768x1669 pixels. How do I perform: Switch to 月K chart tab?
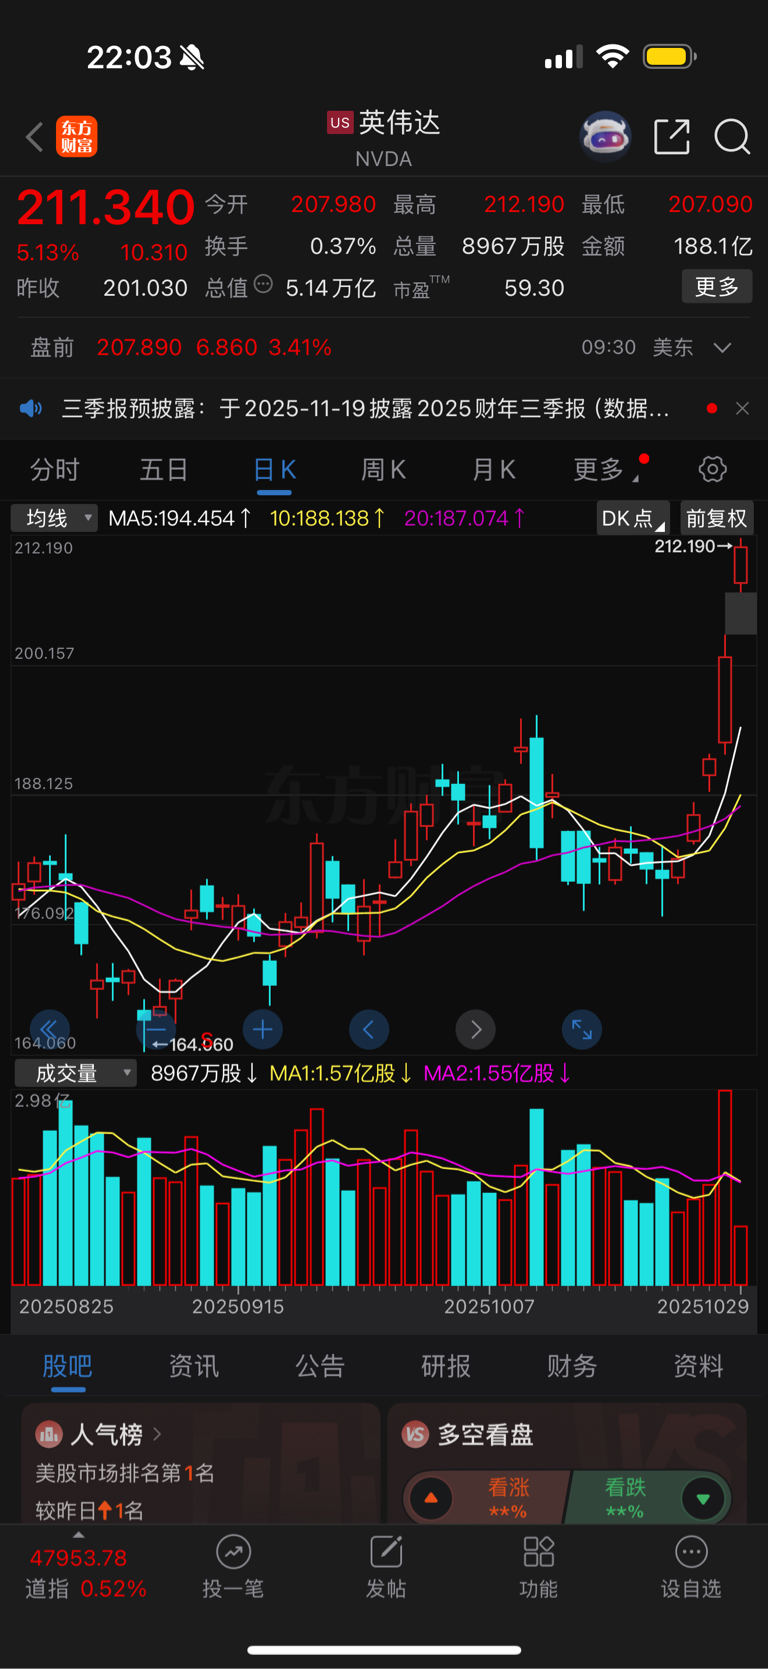pos(493,469)
